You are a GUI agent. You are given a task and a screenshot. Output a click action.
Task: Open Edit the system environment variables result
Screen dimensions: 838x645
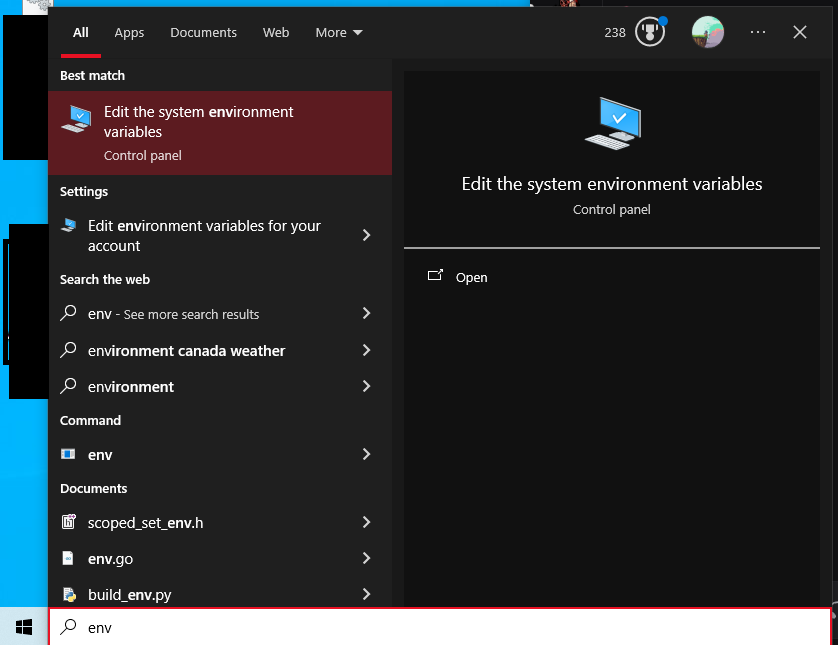[x=220, y=133]
